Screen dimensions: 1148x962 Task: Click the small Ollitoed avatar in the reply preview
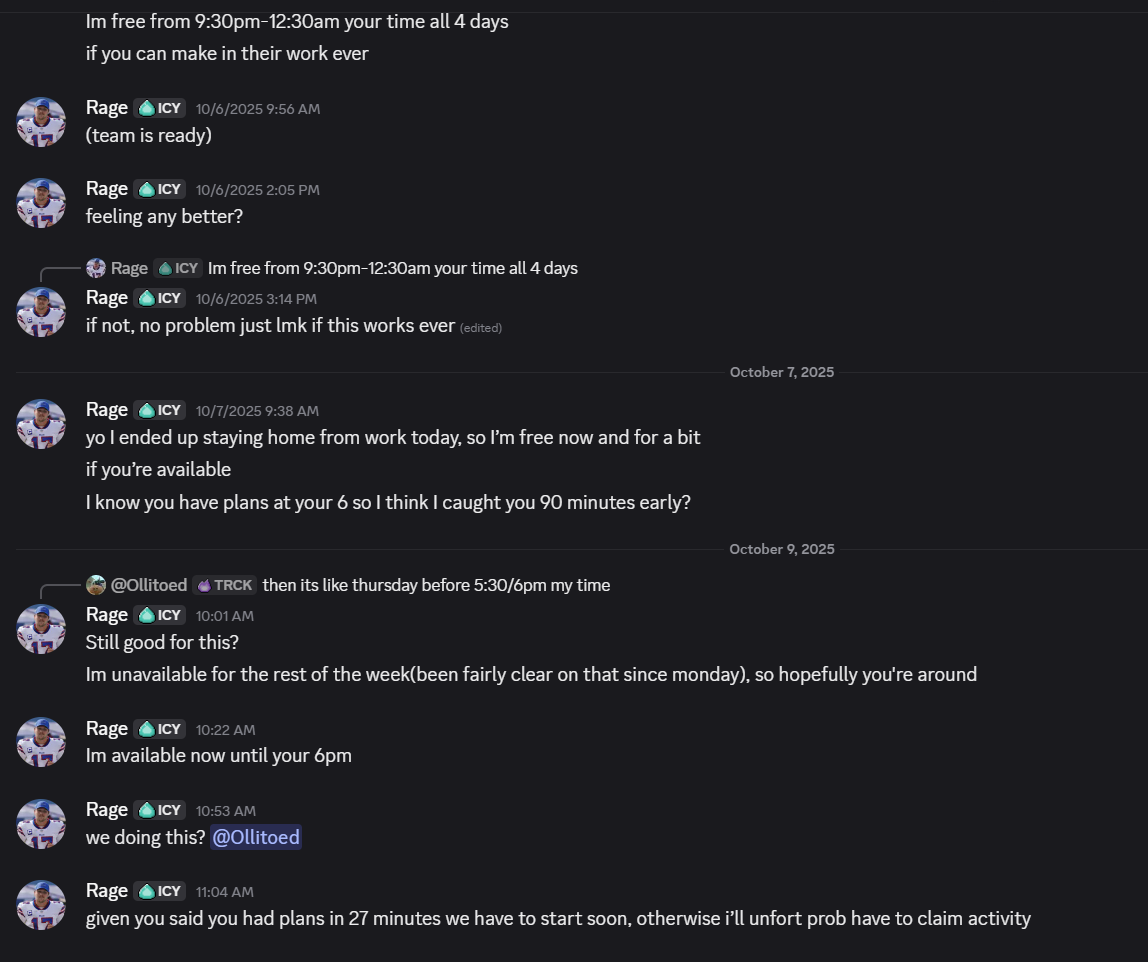click(x=96, y=585)
